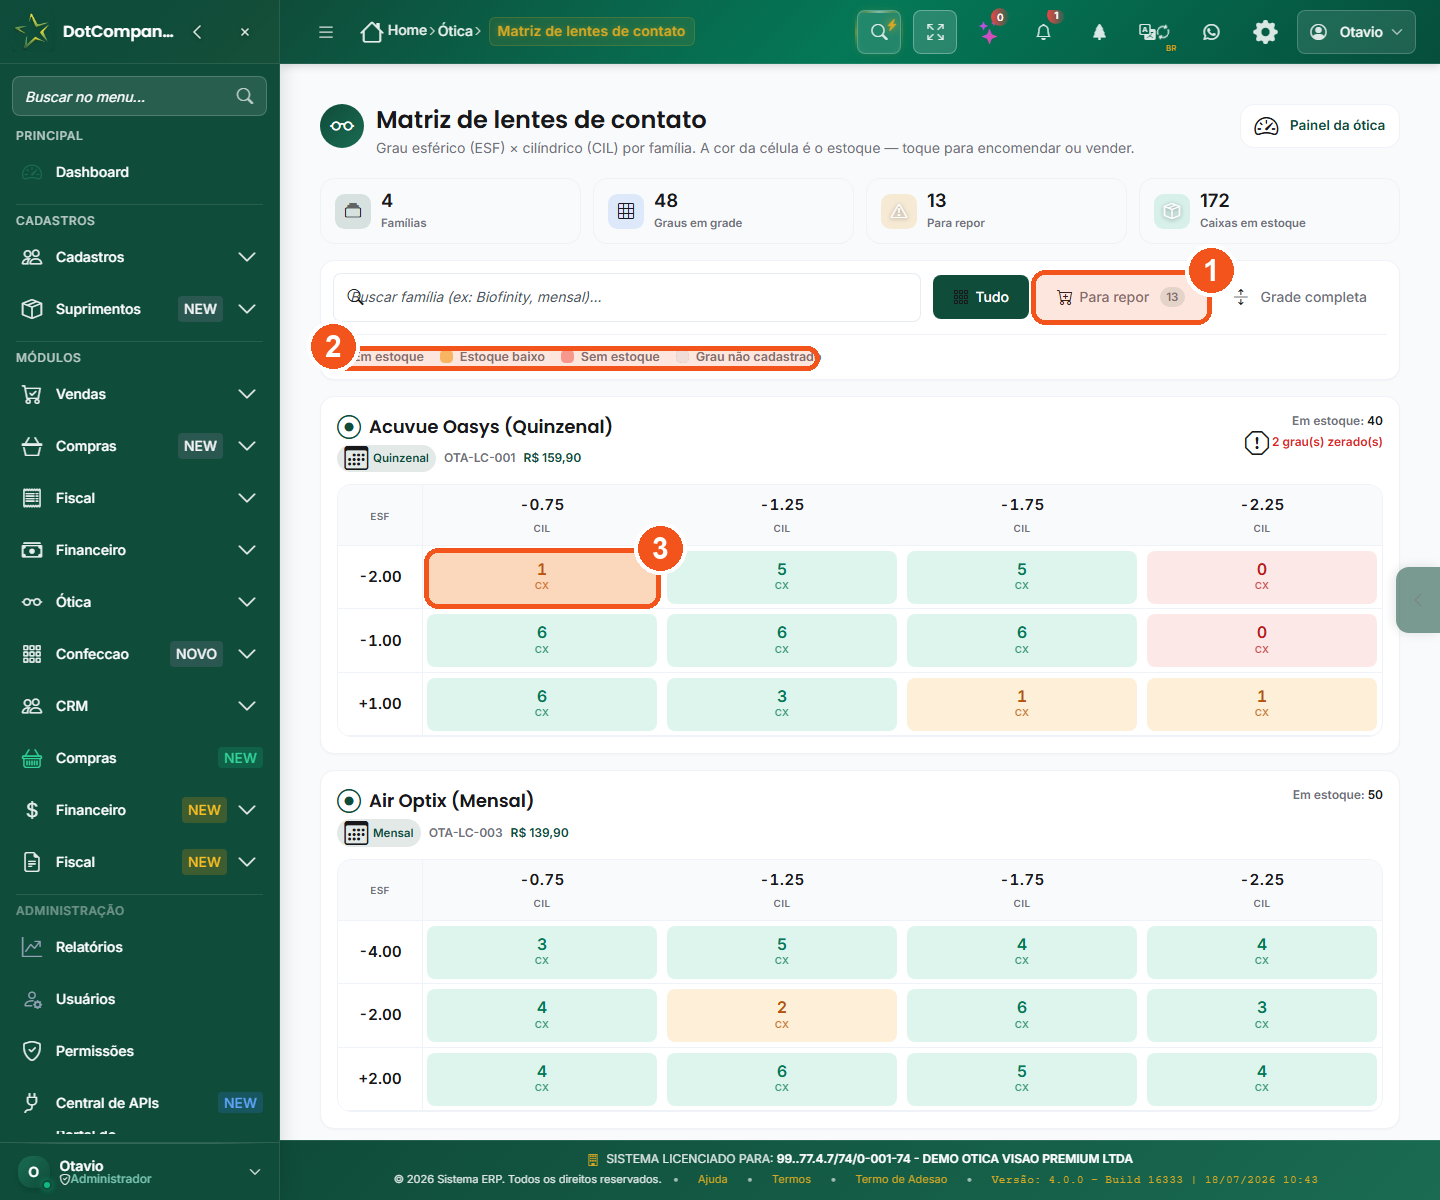Expand the Ótica sidebar menu chevron
The width and height of the screenshot is (1440, 1200).
(x=247, y=602)
